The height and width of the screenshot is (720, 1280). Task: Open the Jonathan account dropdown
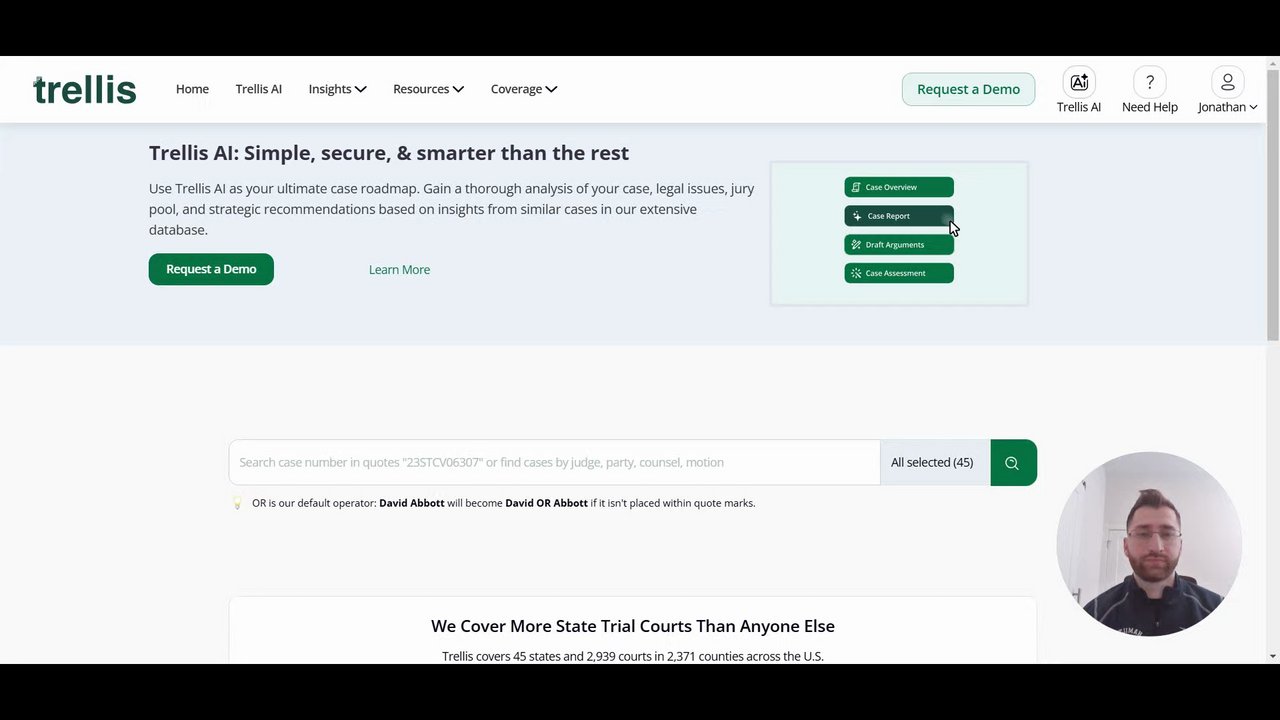point(1227,107)
